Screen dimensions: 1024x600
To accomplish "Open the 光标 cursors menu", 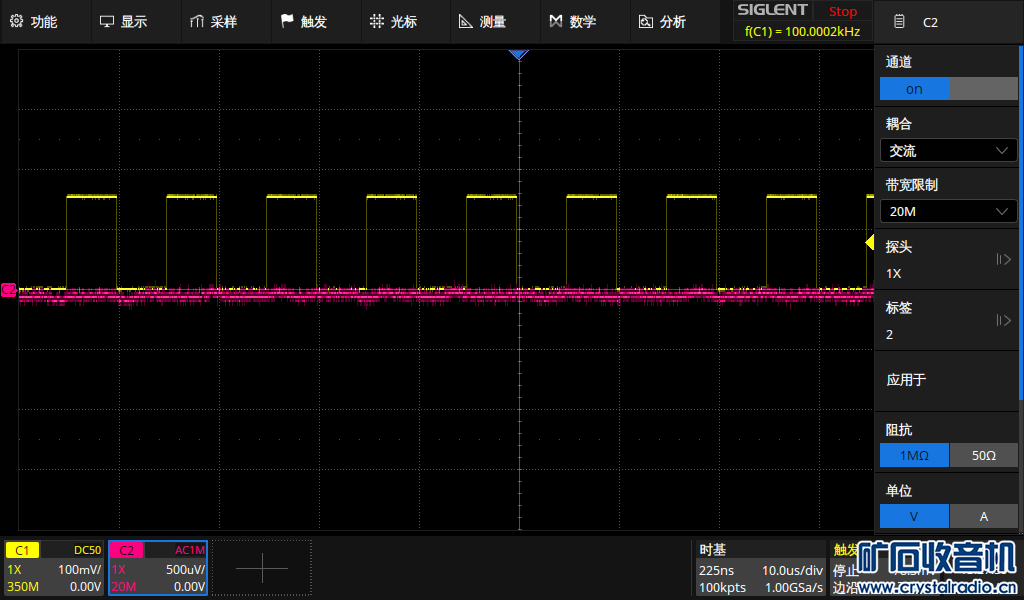I will [x=393, y=22].
